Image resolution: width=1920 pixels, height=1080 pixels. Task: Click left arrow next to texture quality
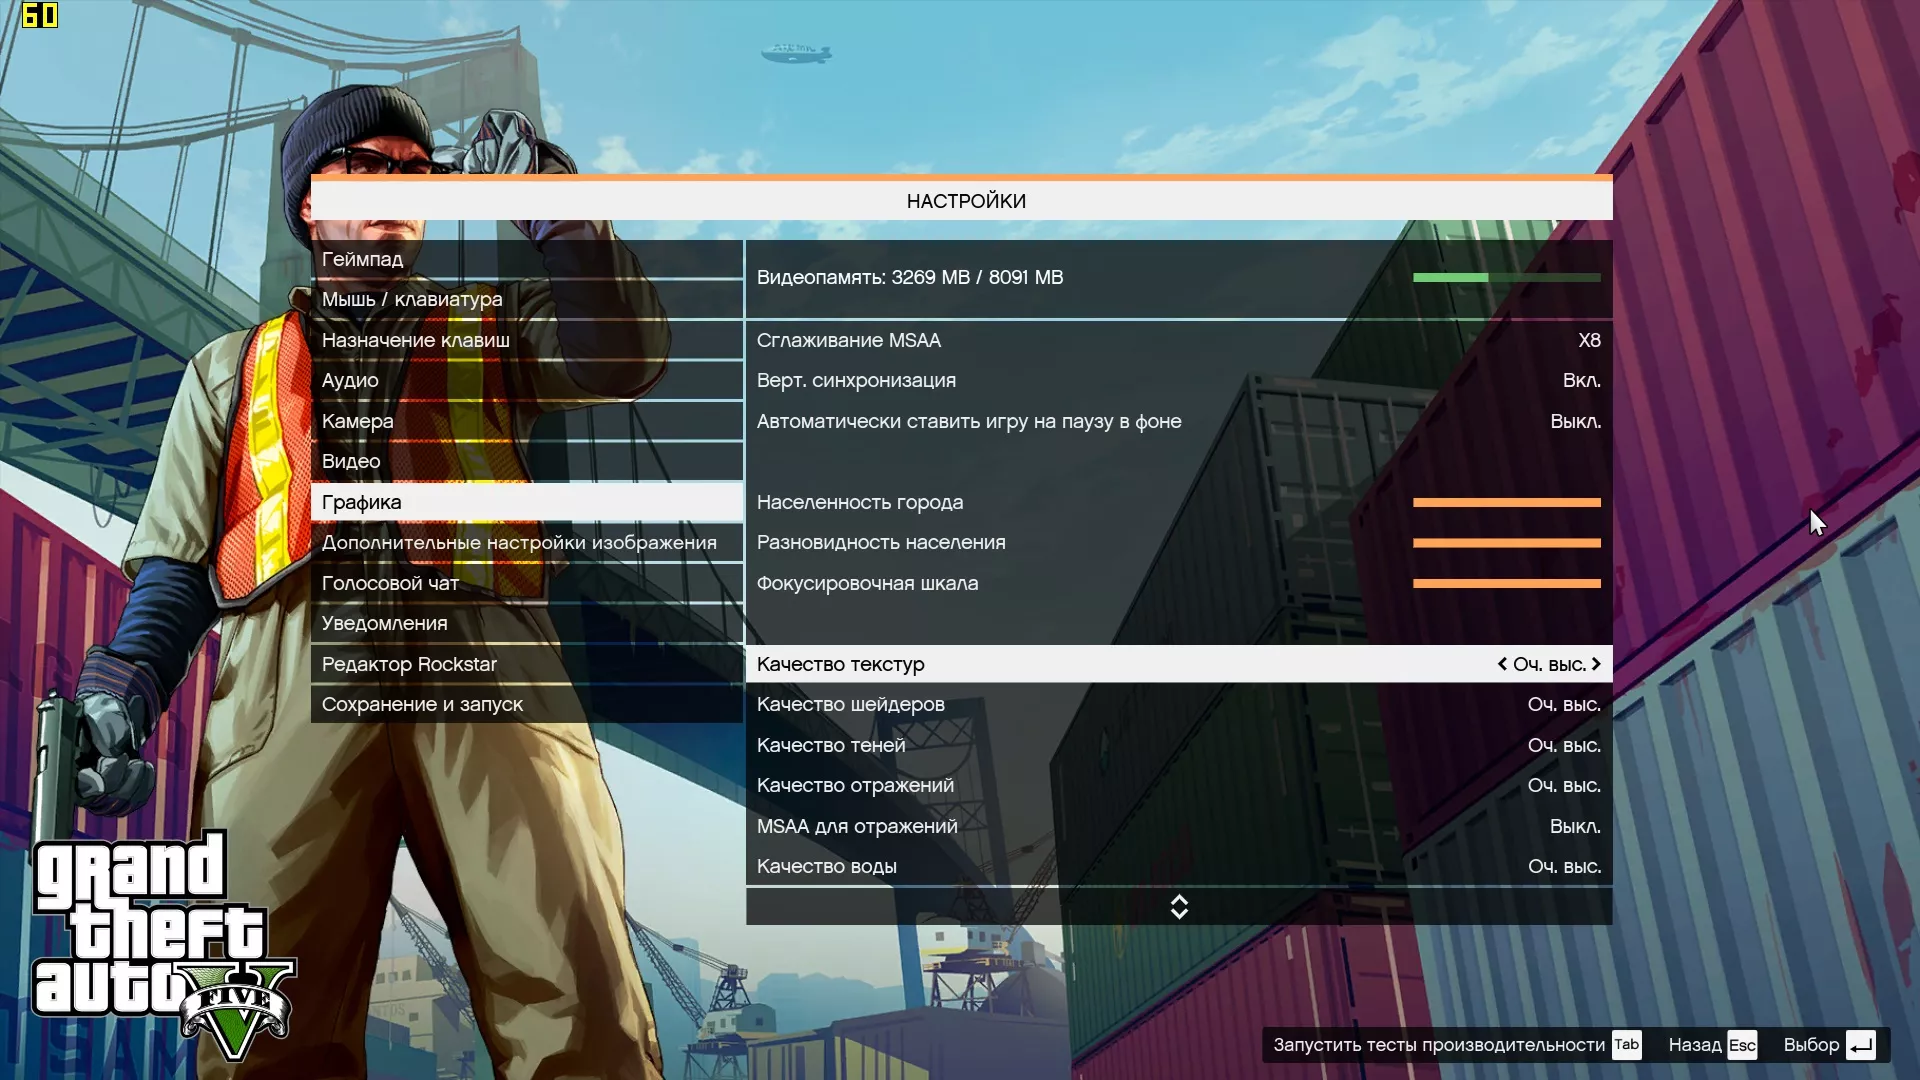(x=1502, y=664)
